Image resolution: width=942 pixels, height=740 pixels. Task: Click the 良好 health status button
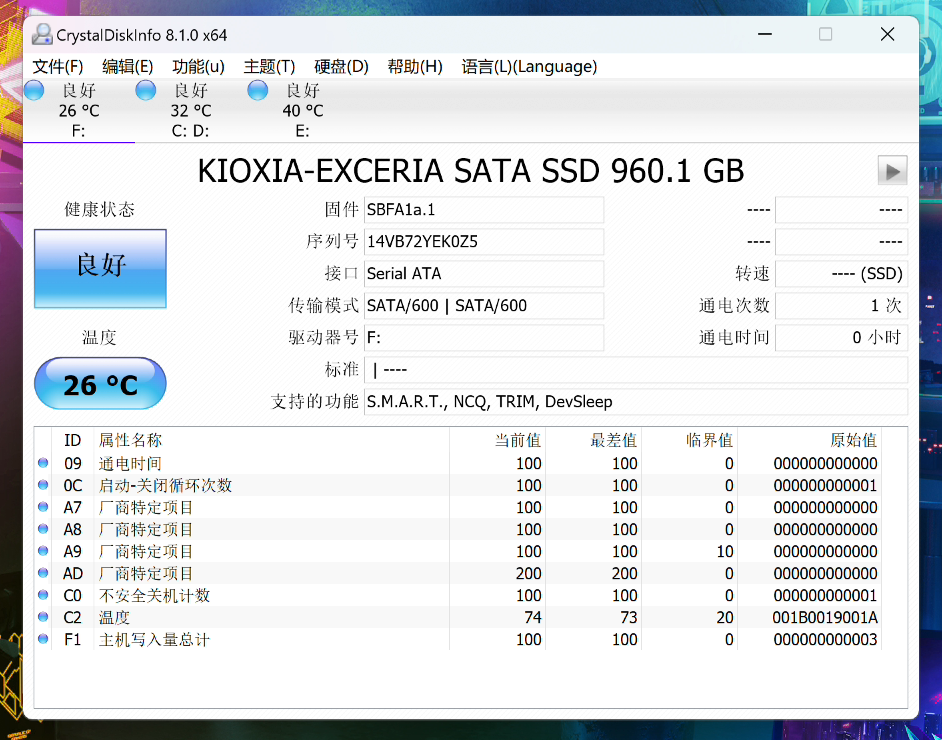100,268
